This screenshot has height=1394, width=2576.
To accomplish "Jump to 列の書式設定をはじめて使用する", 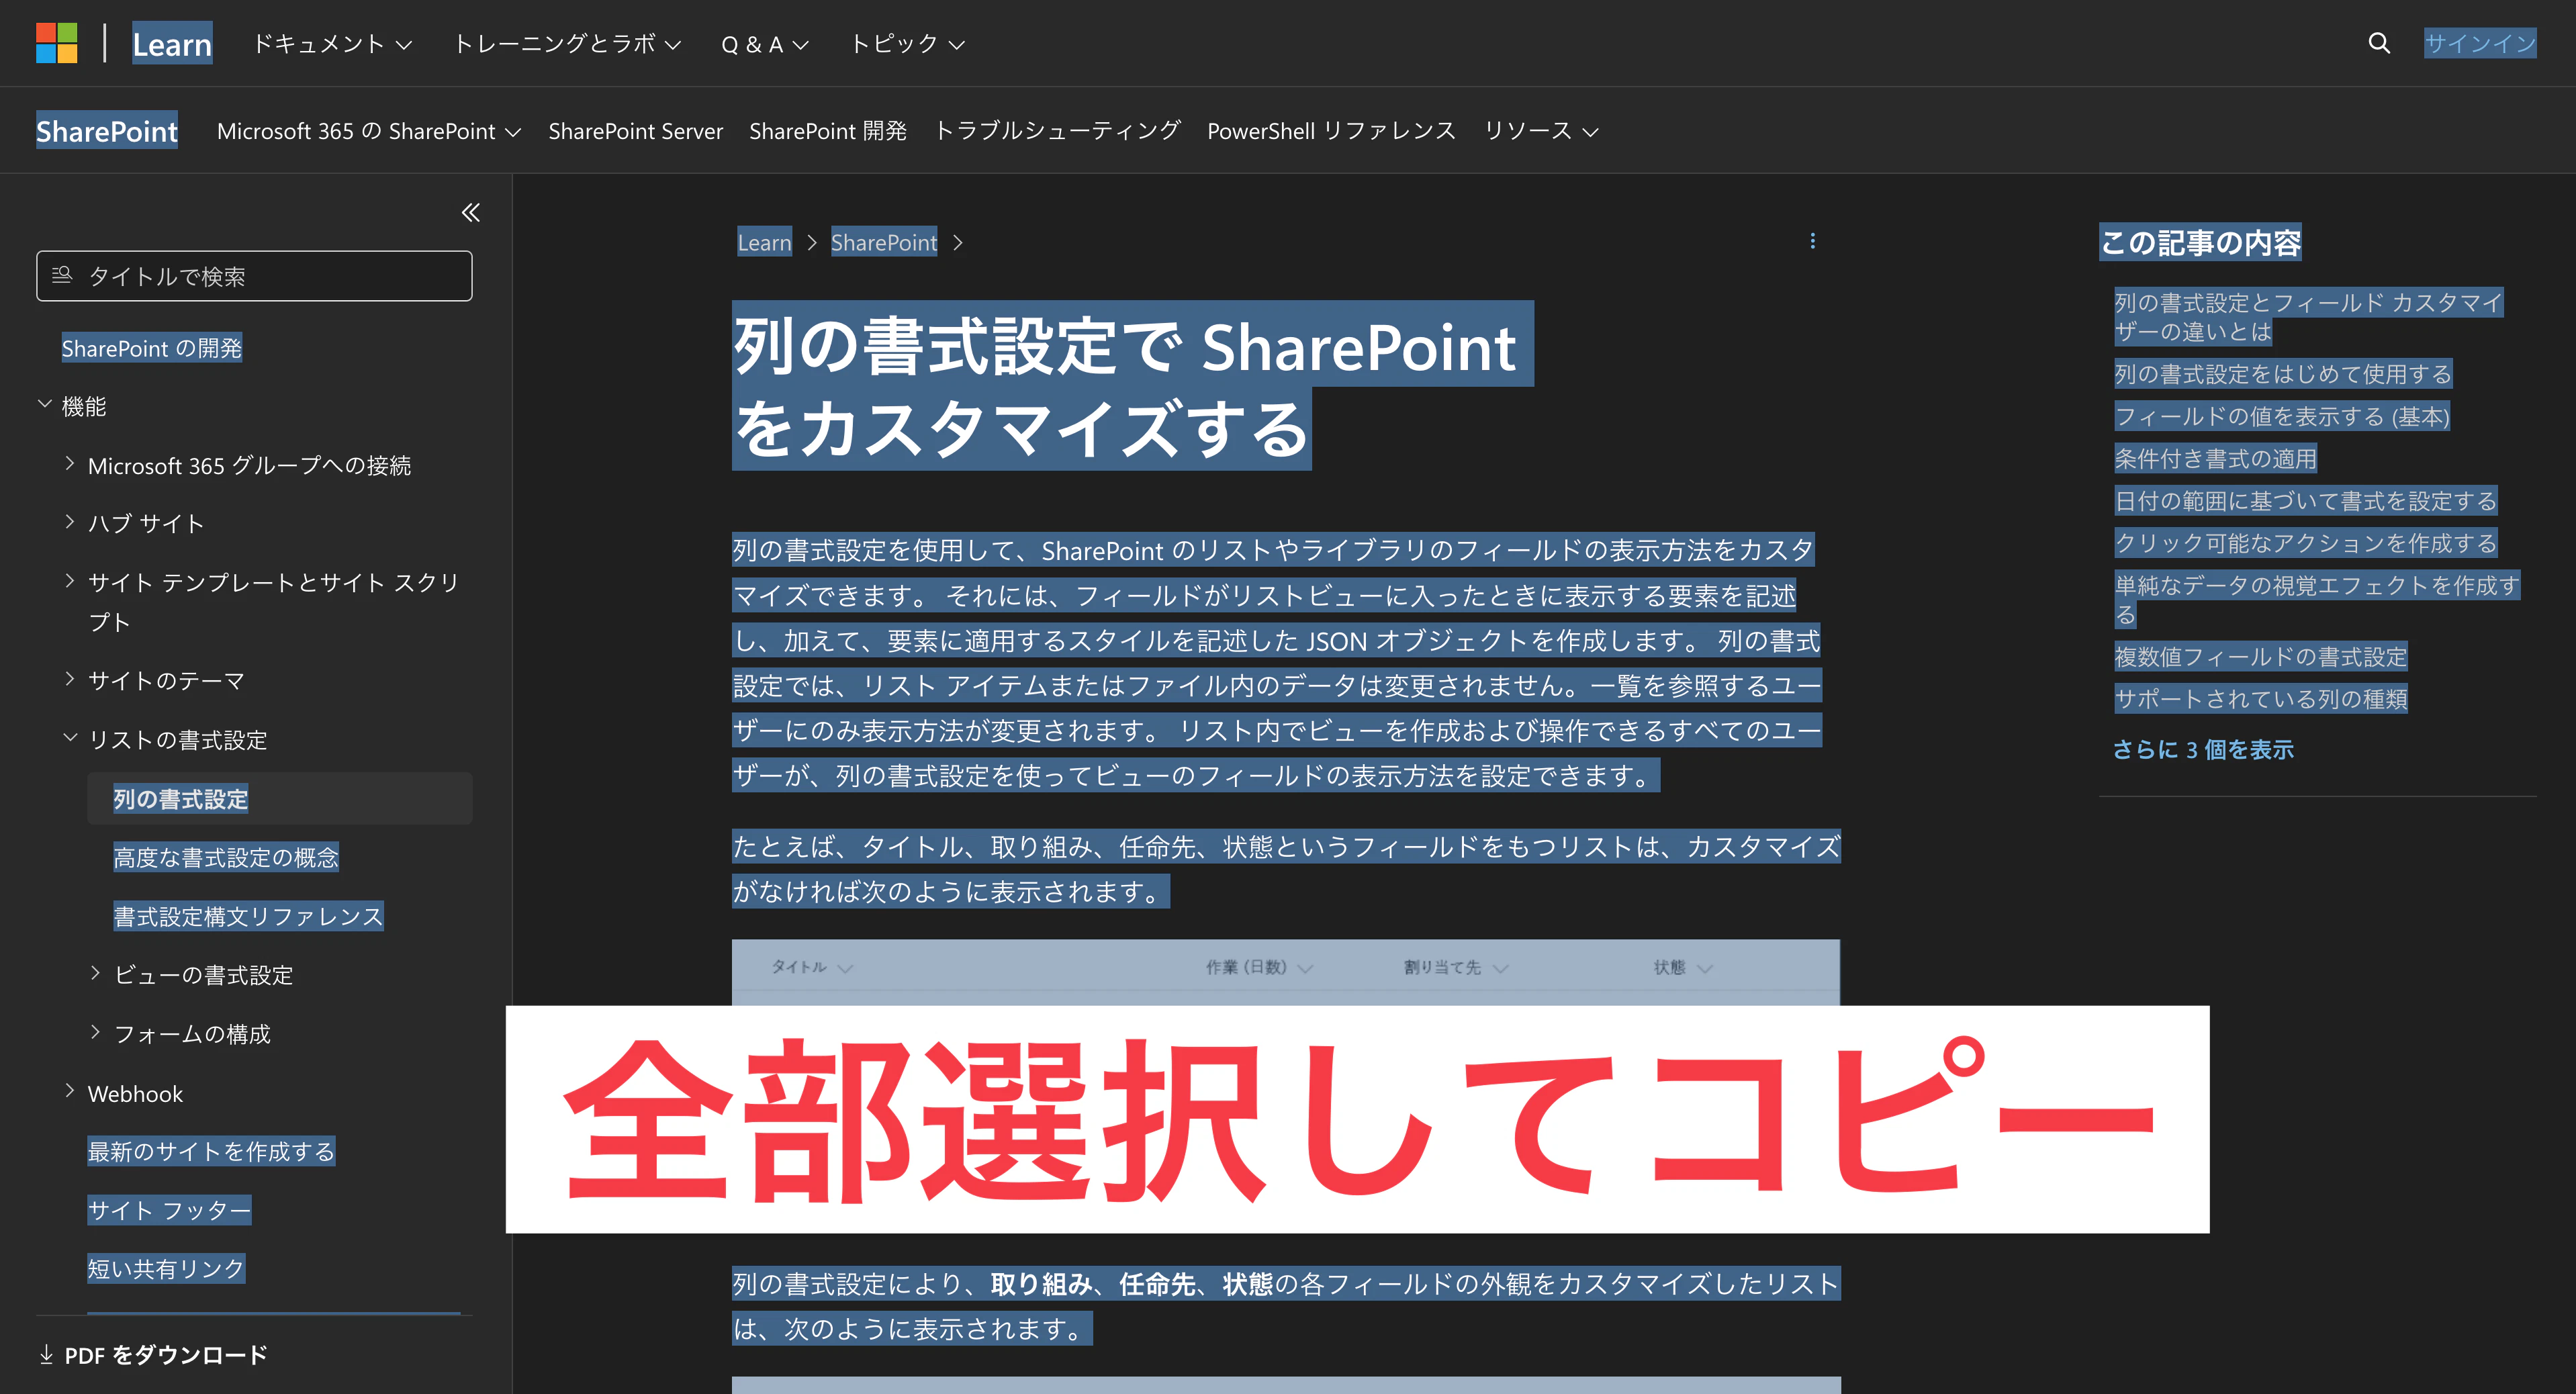I will 2283,374.
